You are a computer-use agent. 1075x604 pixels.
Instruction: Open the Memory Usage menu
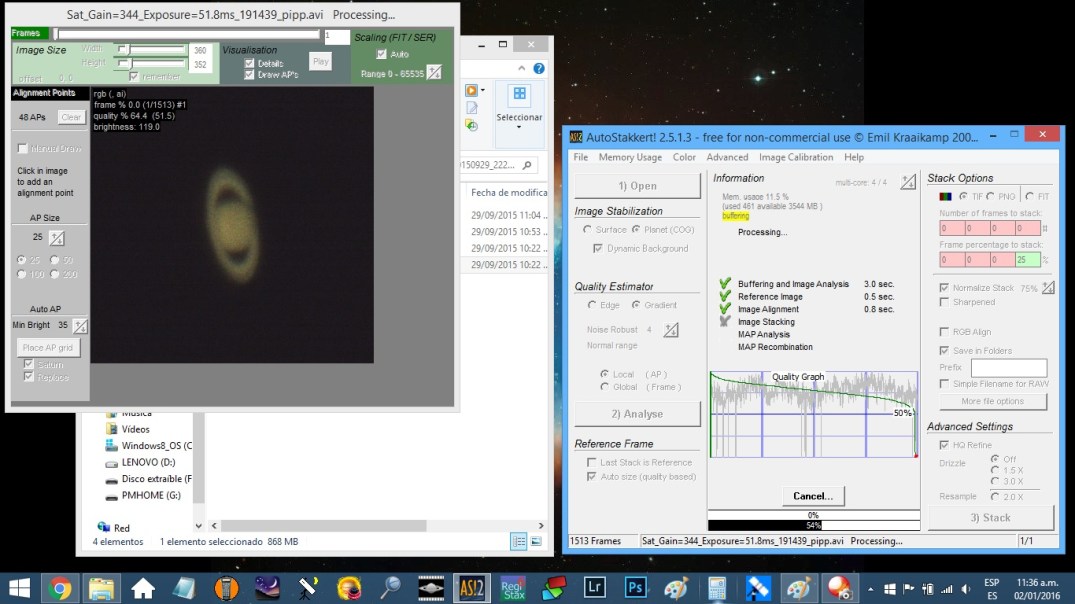point(630,157)
